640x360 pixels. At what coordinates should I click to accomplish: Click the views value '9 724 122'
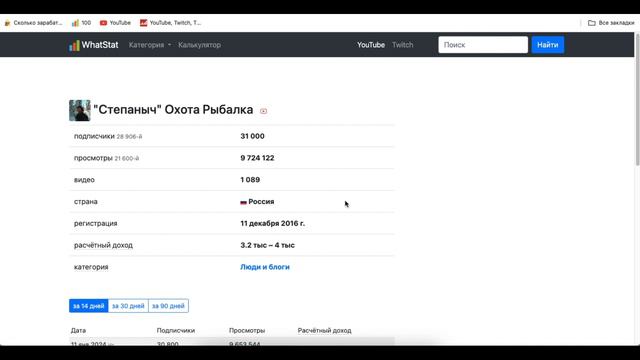tap(257, 158)
